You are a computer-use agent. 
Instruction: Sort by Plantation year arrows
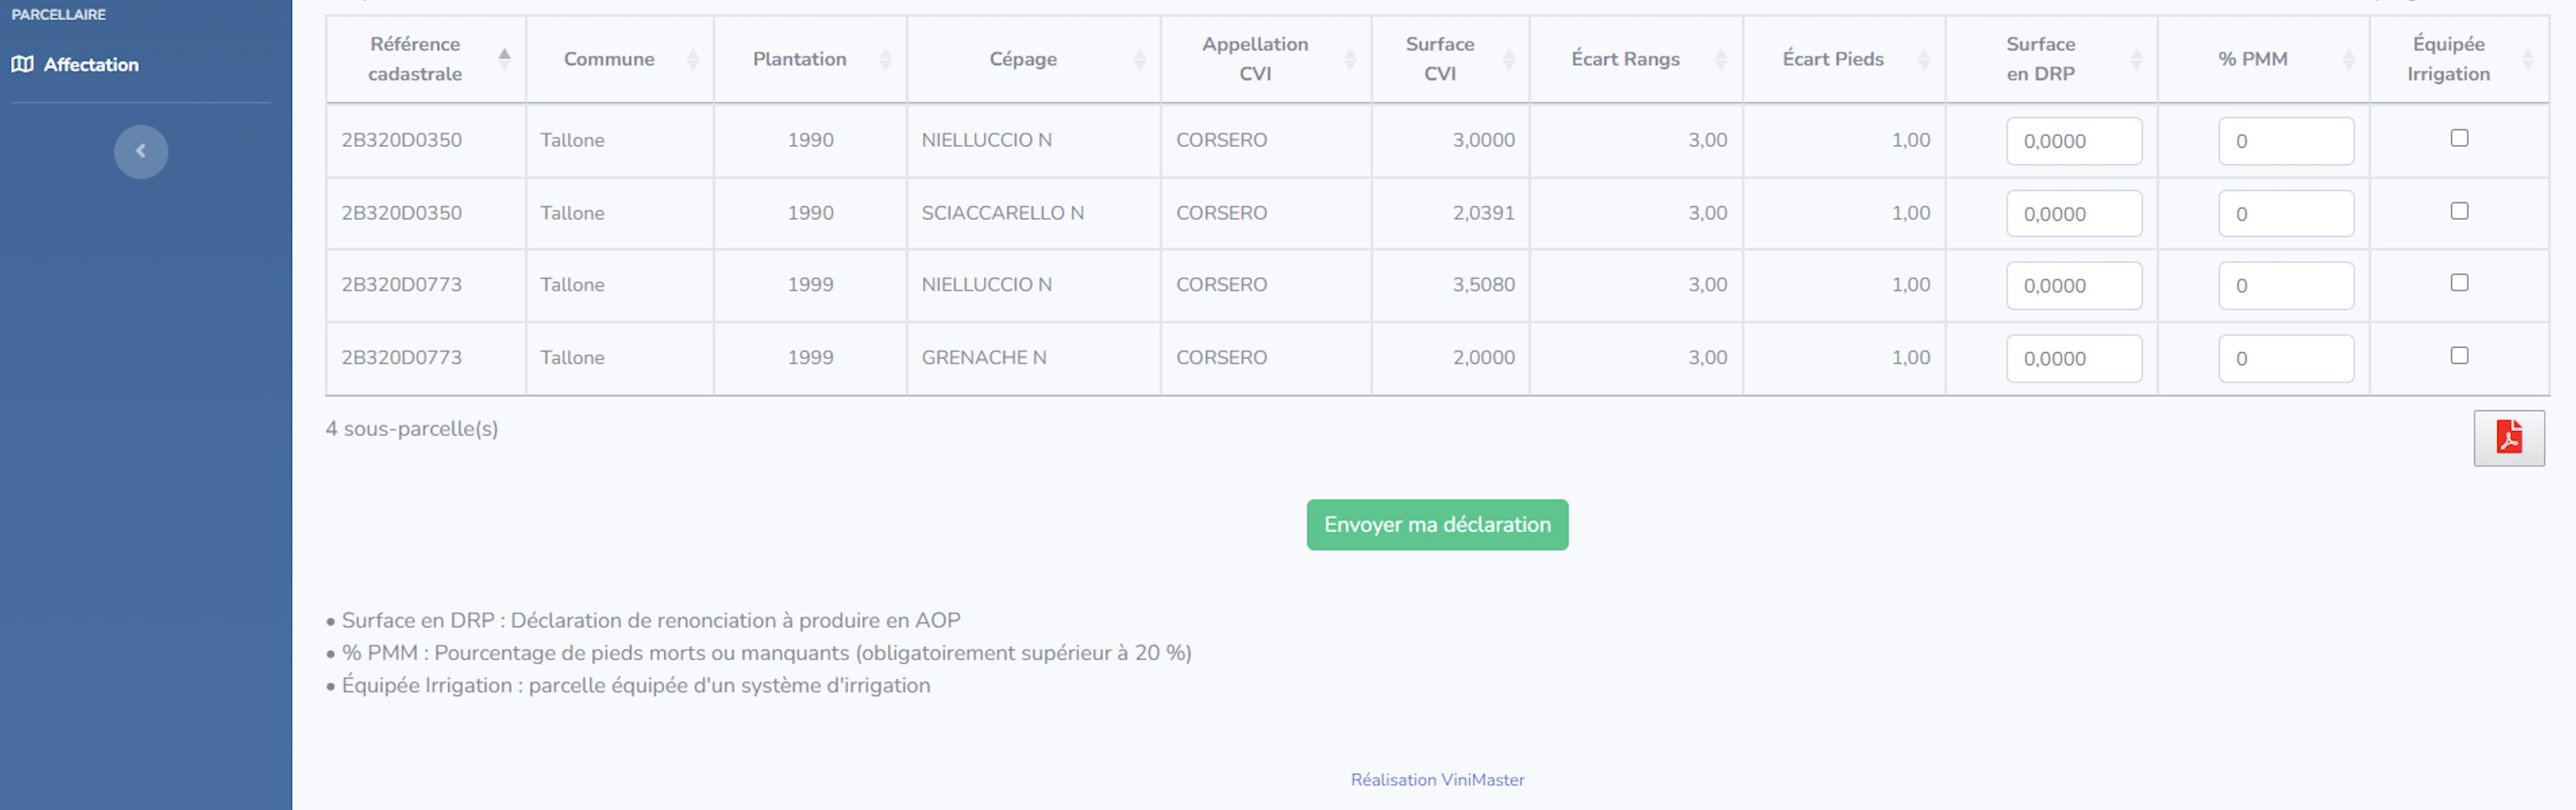coord(885,59)
